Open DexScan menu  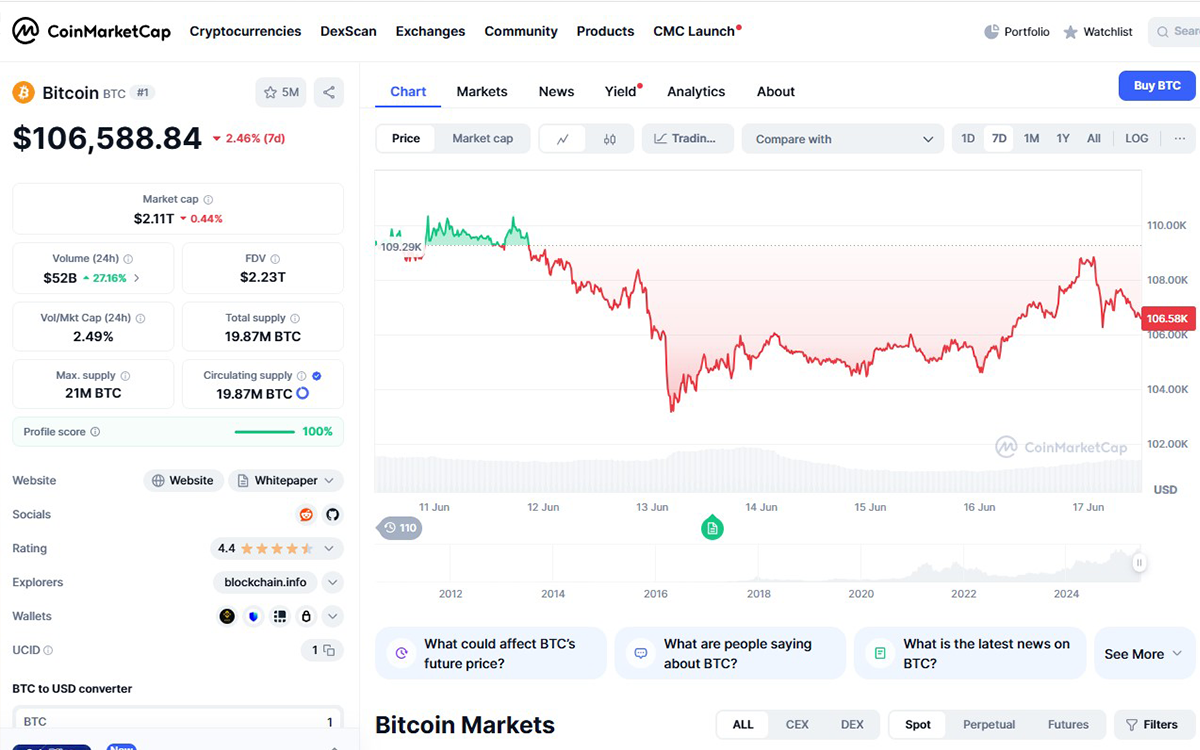click(348, 31)
